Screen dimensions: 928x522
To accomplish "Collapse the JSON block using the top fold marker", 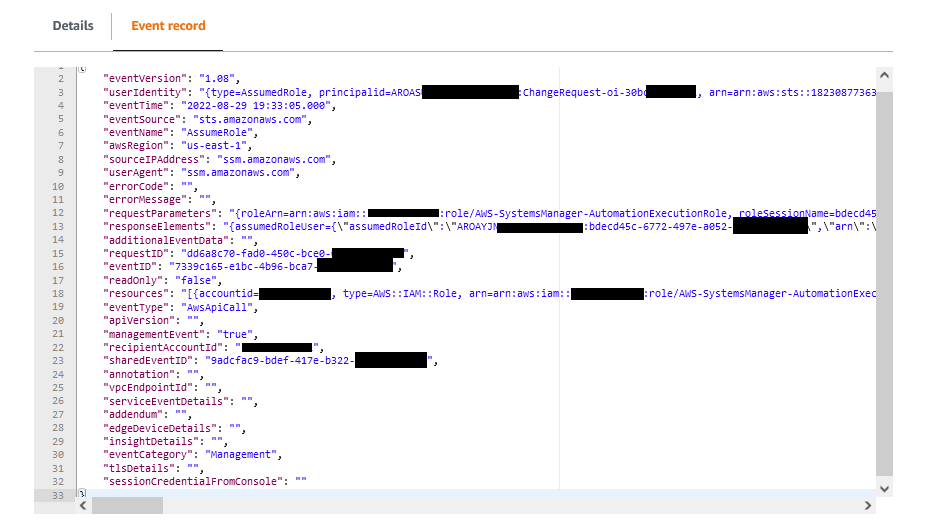I will (x=82, y=69).
